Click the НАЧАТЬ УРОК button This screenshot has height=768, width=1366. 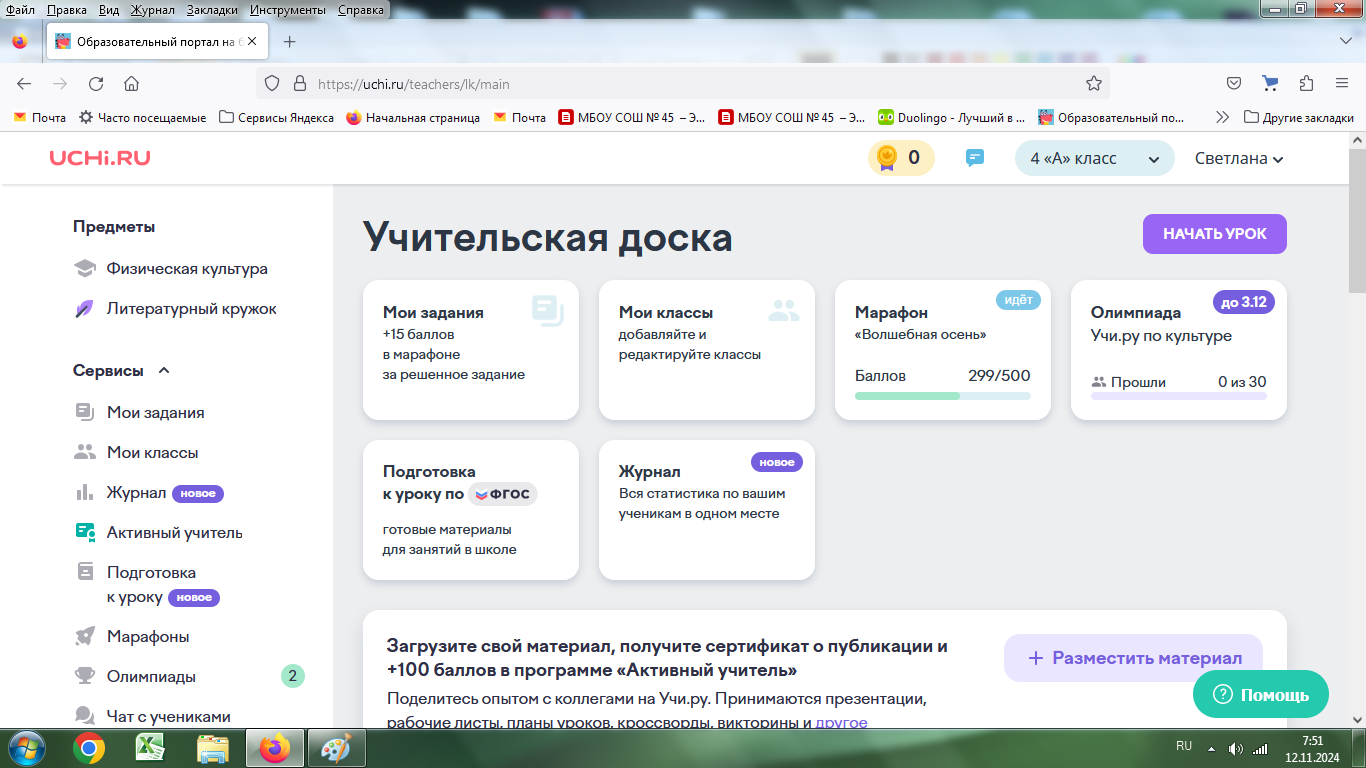(1215, 234)
